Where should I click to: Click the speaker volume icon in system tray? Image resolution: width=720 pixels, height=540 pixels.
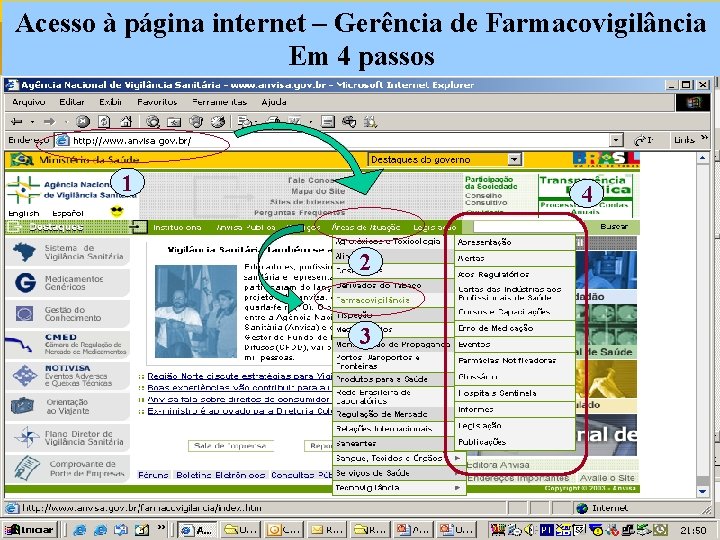[529, 530]
